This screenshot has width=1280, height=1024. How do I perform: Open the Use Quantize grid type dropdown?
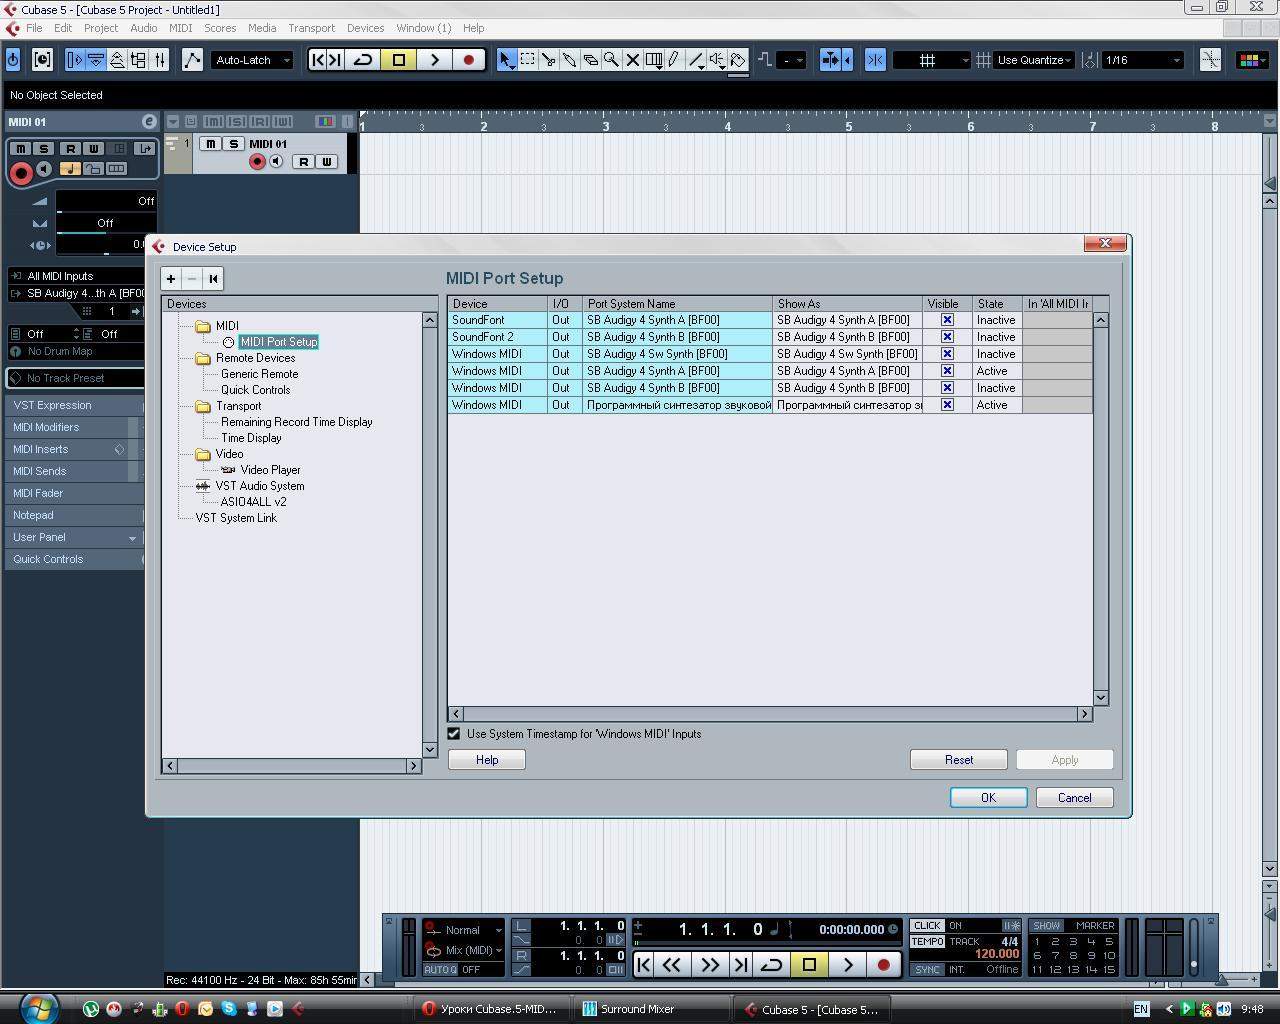click(1034, 60)
